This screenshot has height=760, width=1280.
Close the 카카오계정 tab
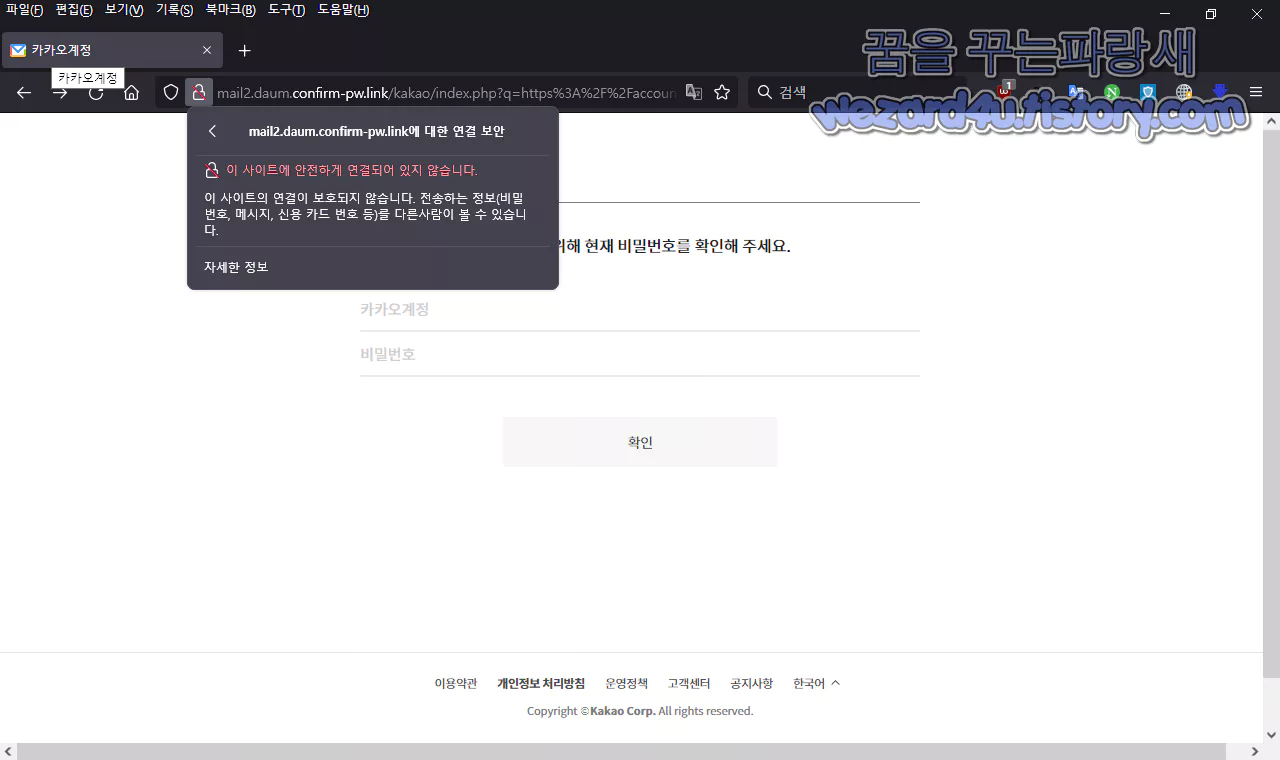tap(207, 50)
